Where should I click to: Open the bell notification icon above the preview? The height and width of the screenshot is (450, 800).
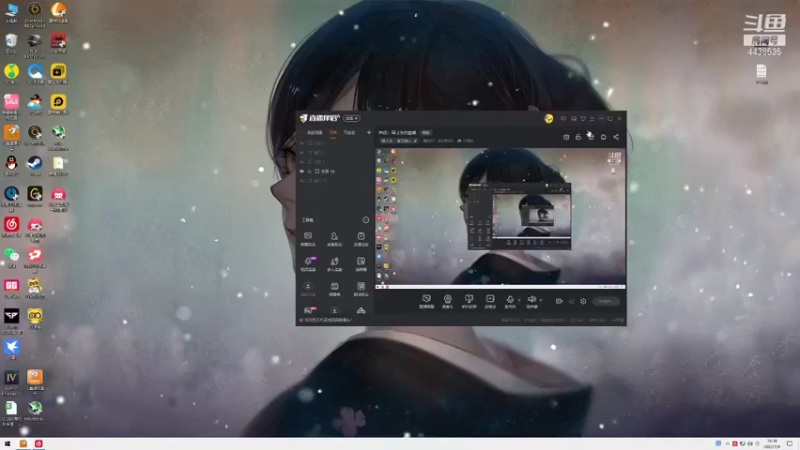click(603, 137)
